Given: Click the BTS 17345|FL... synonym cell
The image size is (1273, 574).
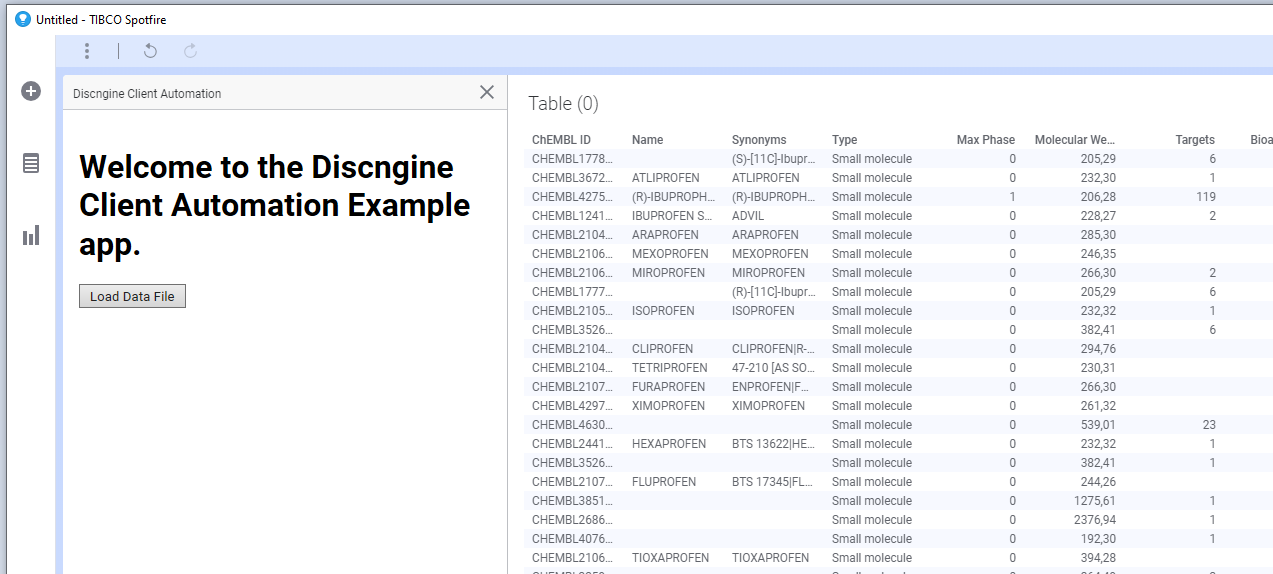Looking at the screenshot, I should click(x=774, y=482).
